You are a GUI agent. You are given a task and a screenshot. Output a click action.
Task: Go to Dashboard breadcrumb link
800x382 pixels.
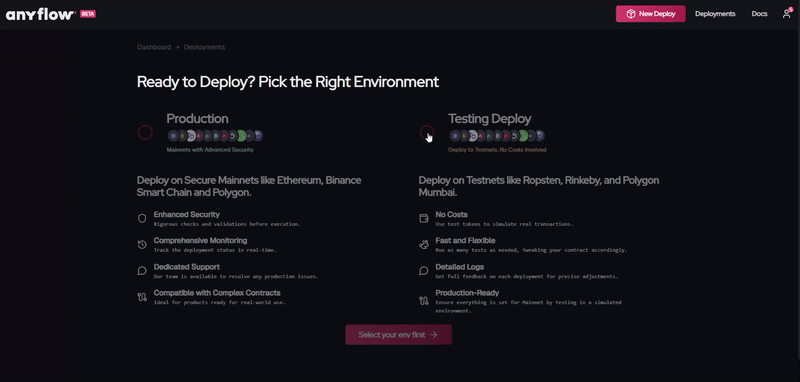pos(154,47)
